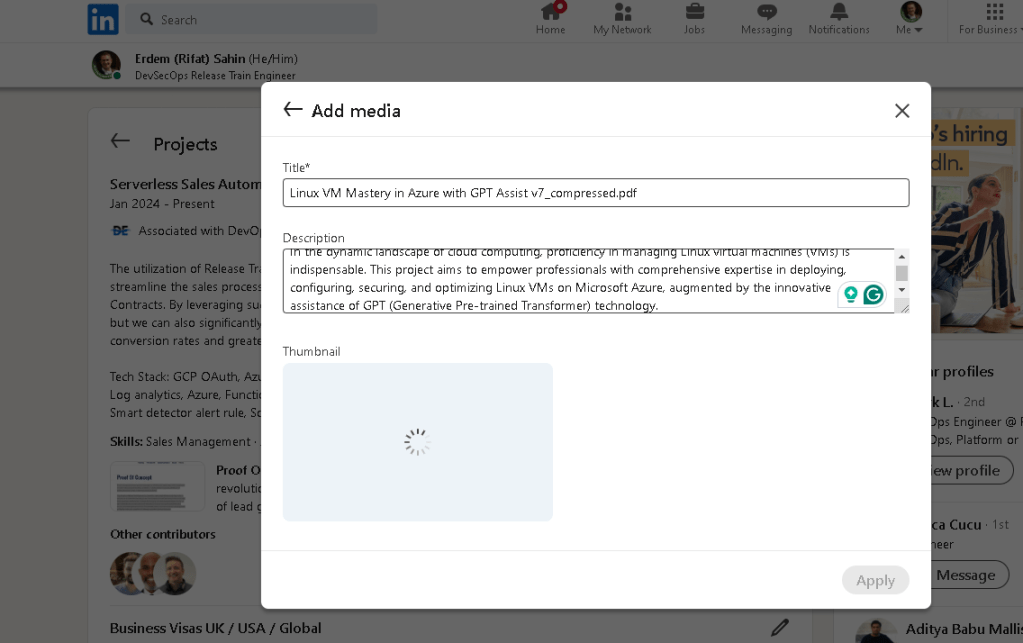Screen dimensions: 1023x643
Task: Open Messaging from the top bar
Action: [x=767, y=19]
